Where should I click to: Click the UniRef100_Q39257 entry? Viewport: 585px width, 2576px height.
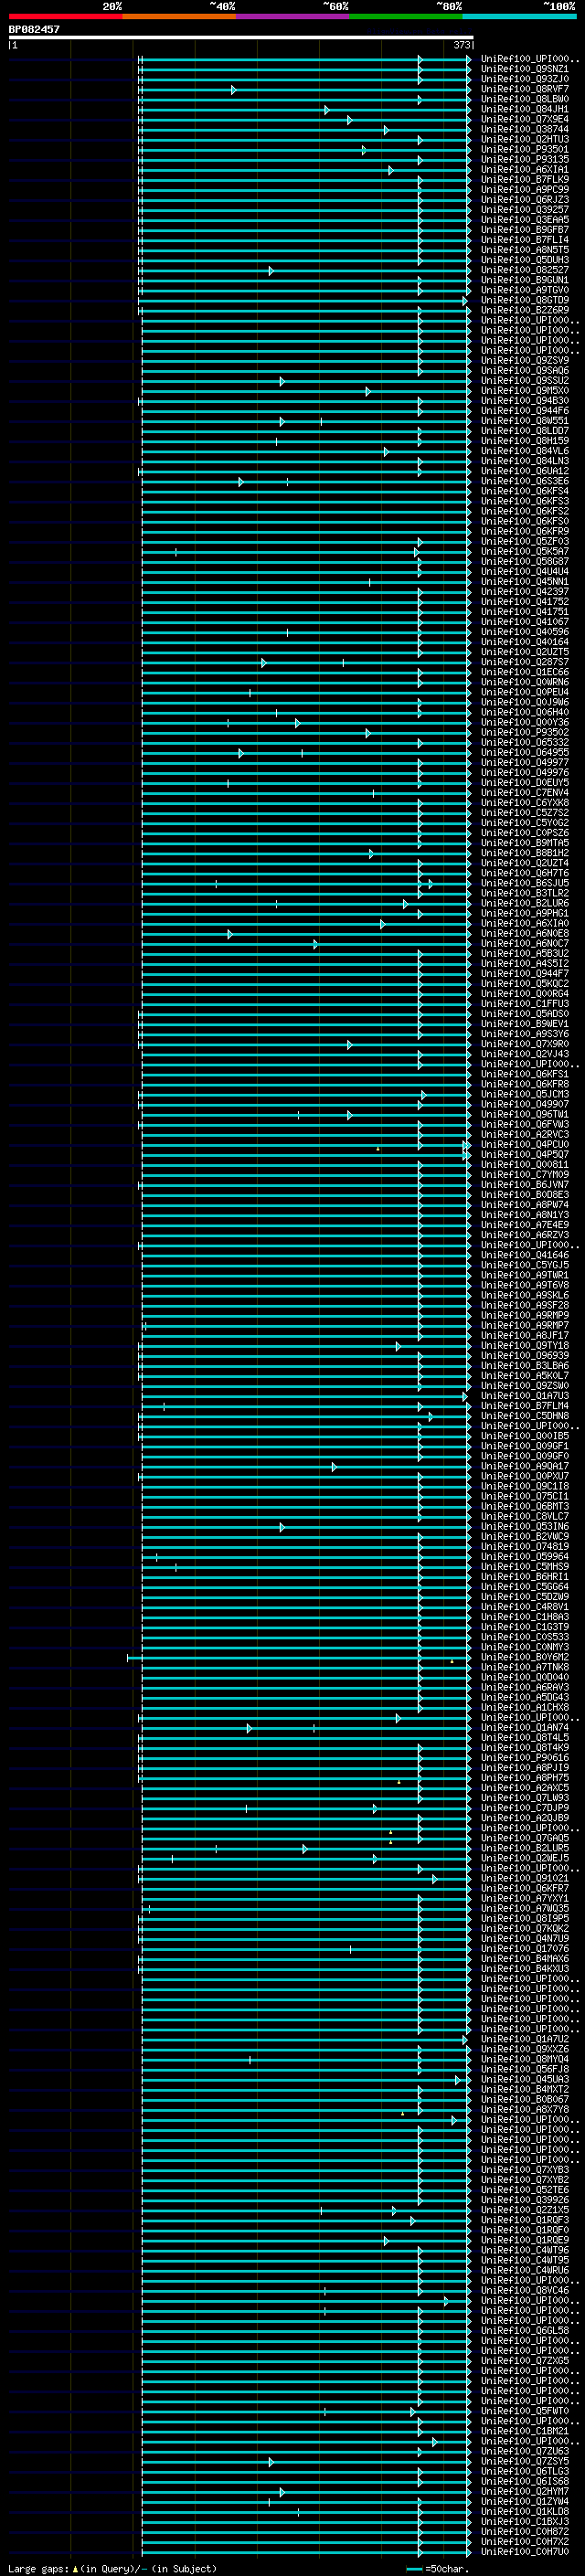point(525,210)
